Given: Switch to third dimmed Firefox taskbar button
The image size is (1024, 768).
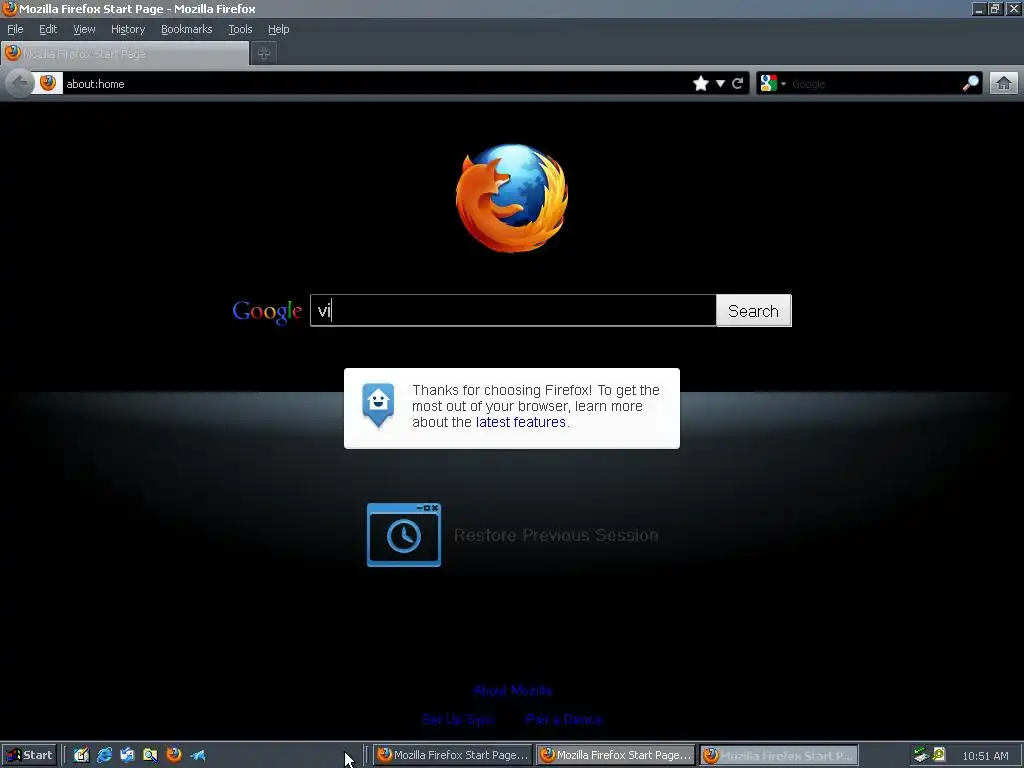Looking at the screenshot, I should [779, 755].
